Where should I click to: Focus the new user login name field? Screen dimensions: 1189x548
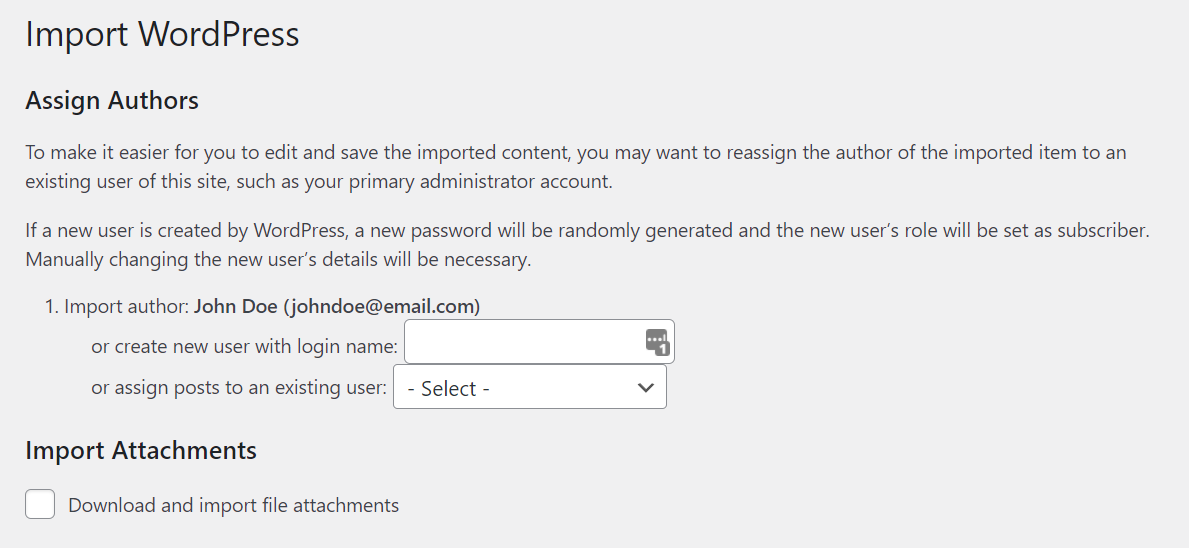[x=520, y=342]
